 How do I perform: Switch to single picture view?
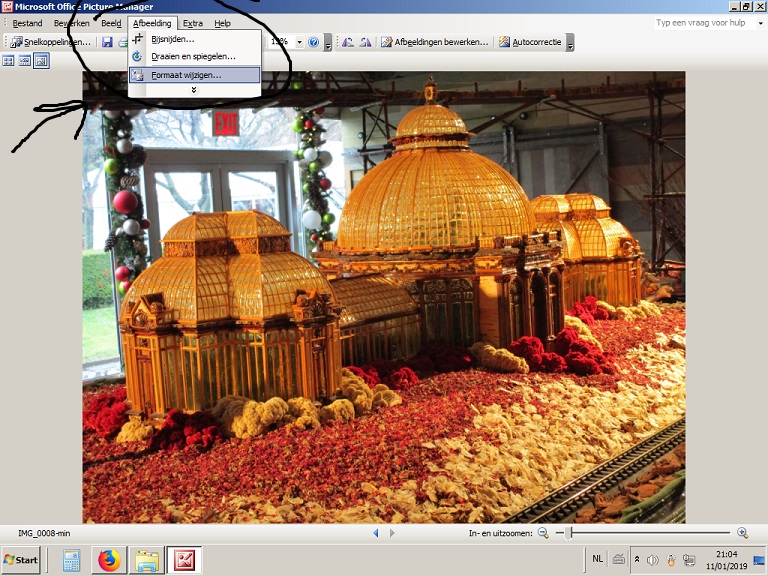pyautogui.click(x=41, y=61)
